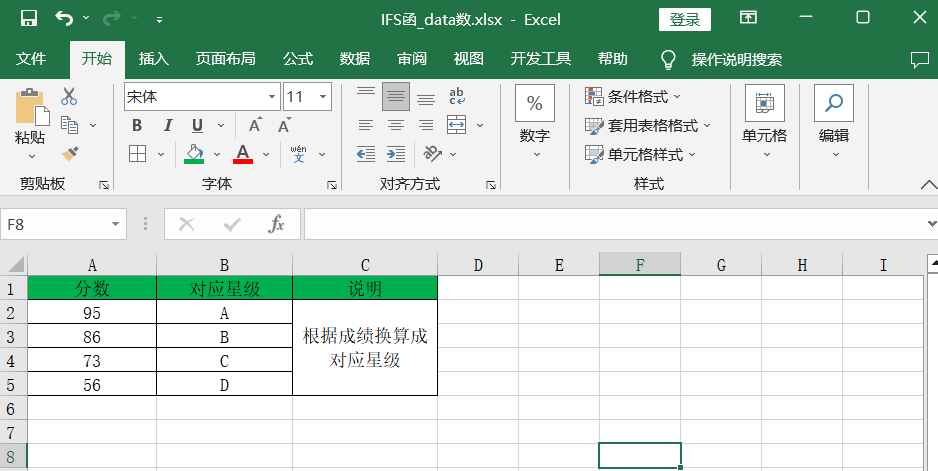This screenshot has width=938, height=471.
Task: Open the 字体 dialog launcher
Action: 332,185
